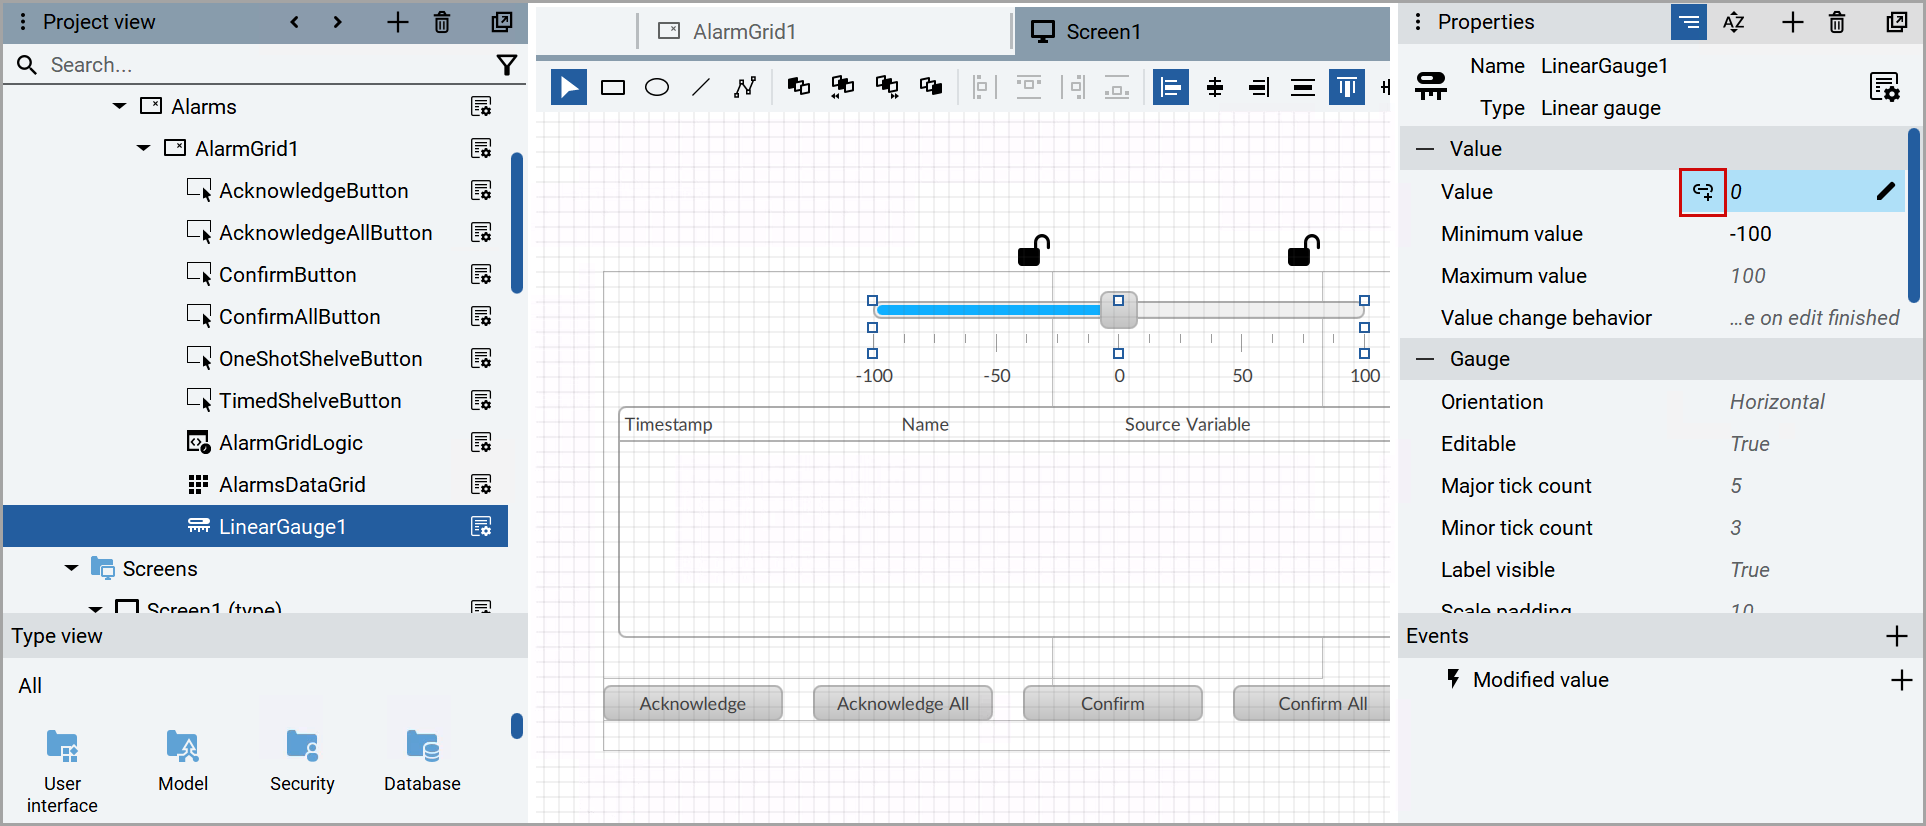
Task: Click the Acknowledge All button on canvas
Action: point(903,703)
